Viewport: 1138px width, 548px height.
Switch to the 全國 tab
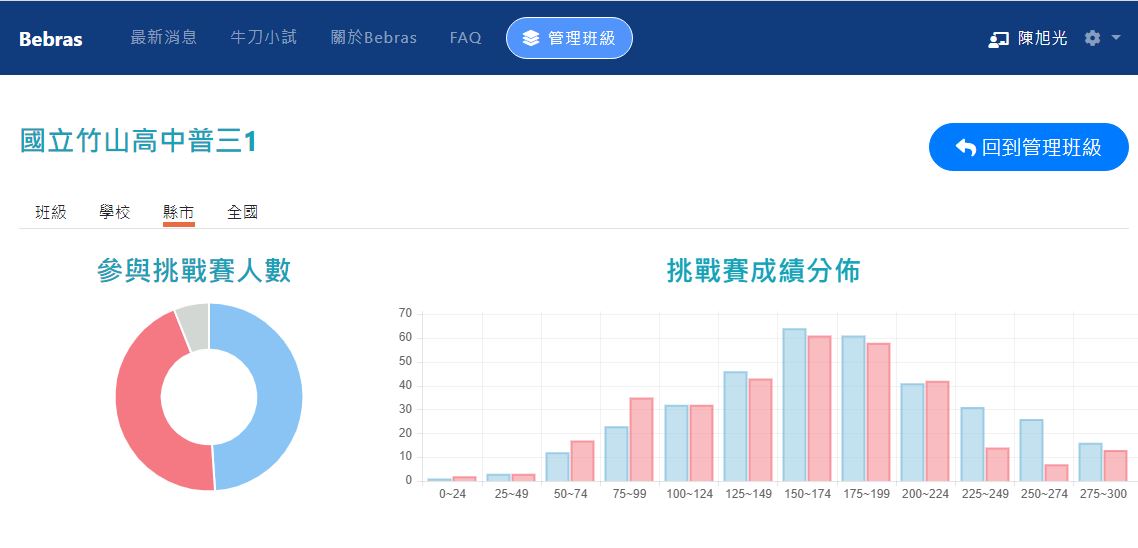tap(242, 213)
